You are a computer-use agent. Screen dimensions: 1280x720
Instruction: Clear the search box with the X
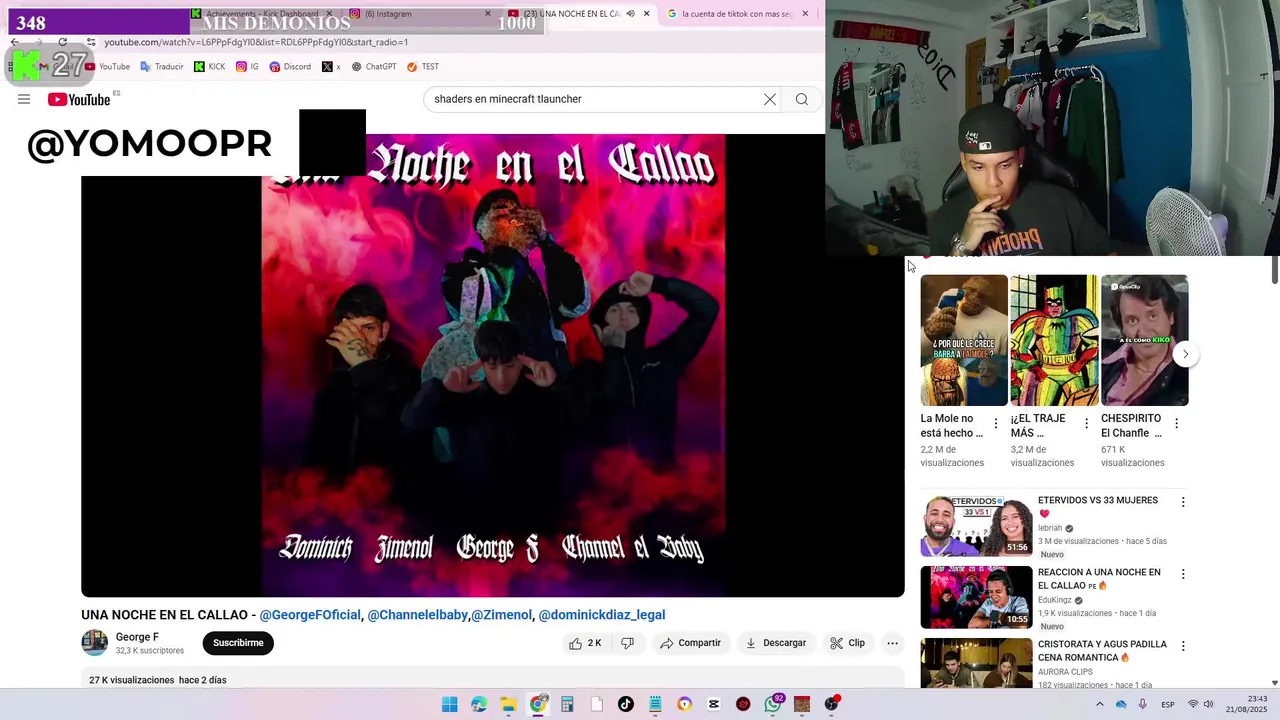(770, 99)
